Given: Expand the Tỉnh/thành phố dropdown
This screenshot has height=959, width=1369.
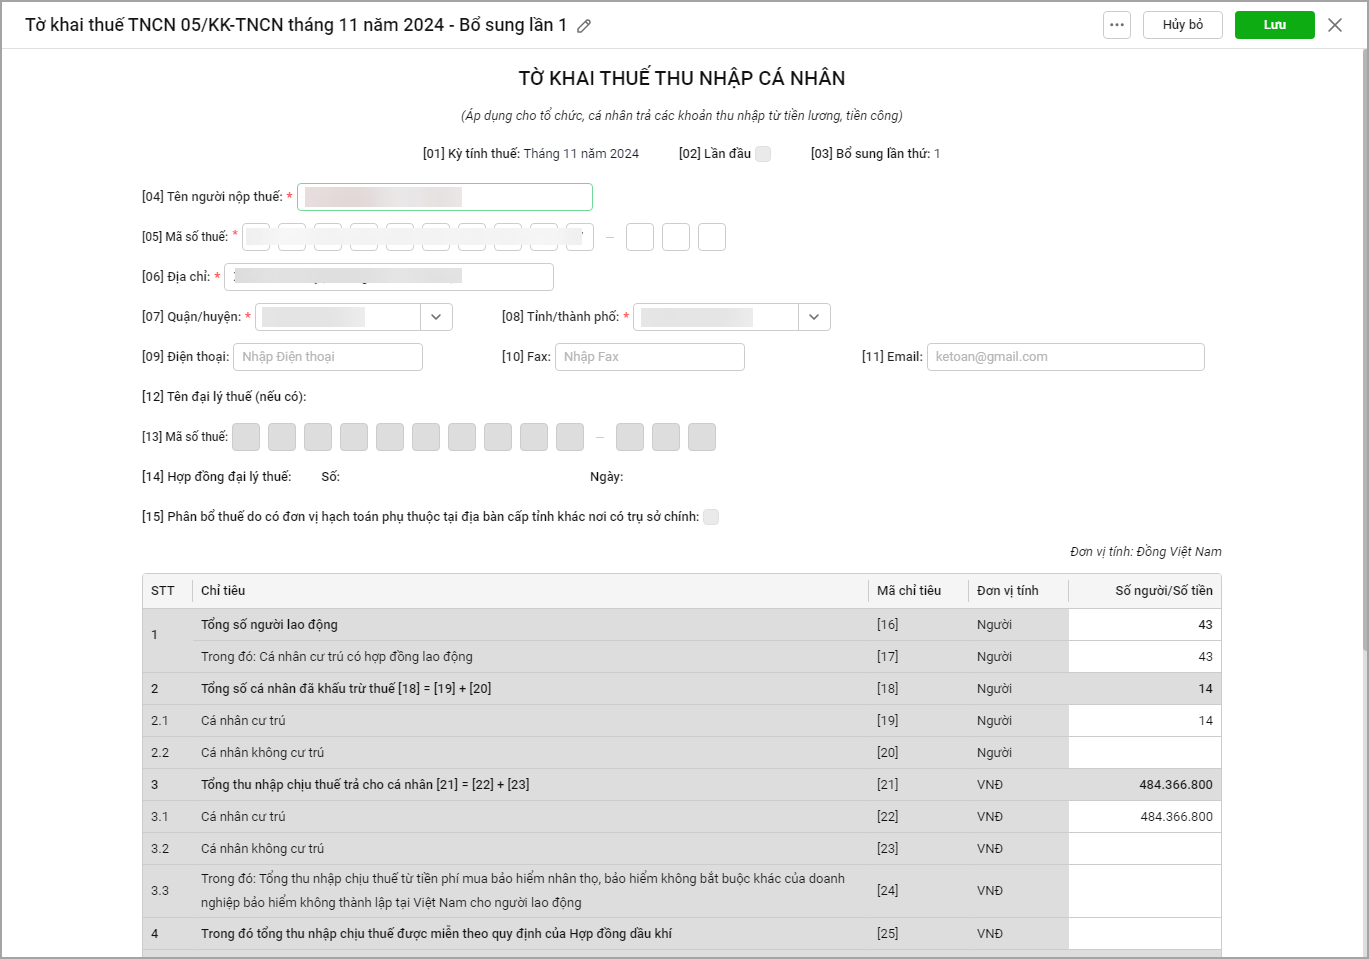Looking at the screenshot, I should [x=814, y=317].
